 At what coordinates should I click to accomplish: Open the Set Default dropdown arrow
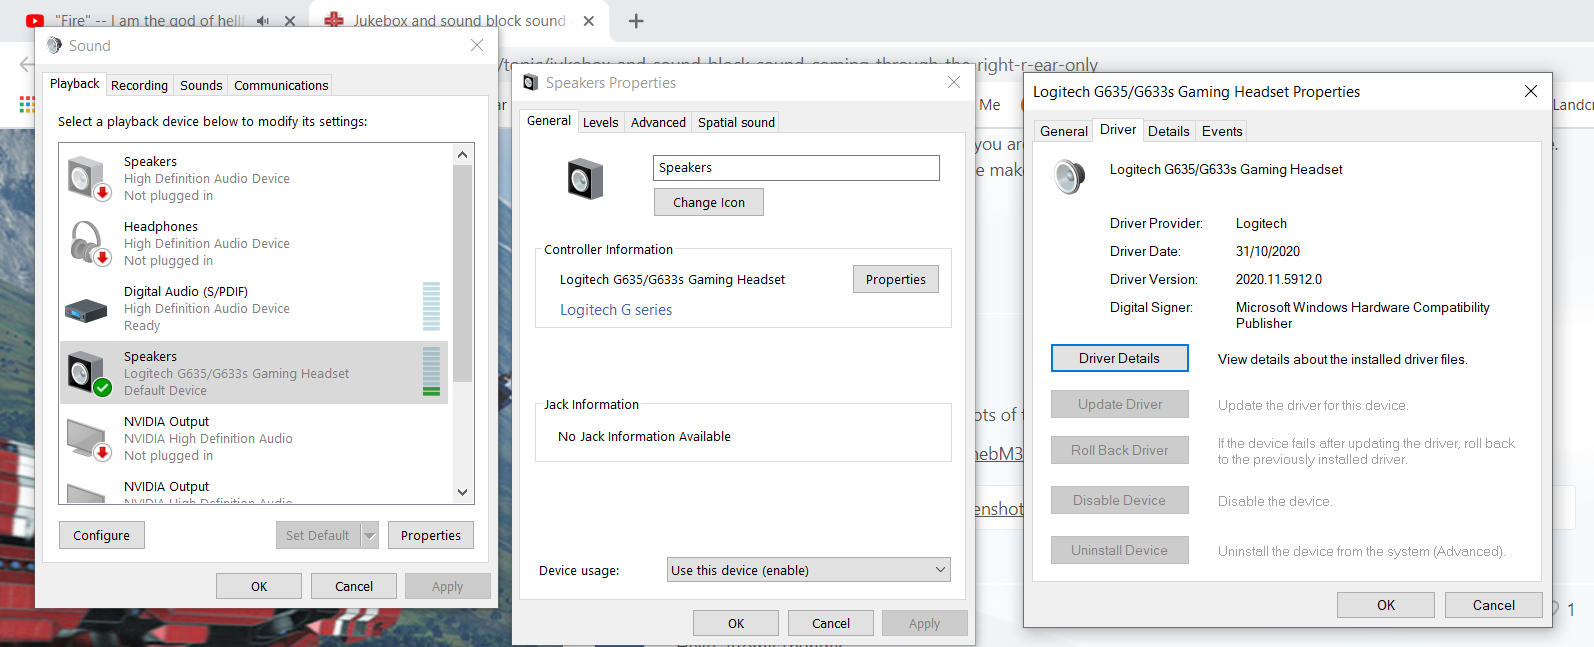click(370, 536)
